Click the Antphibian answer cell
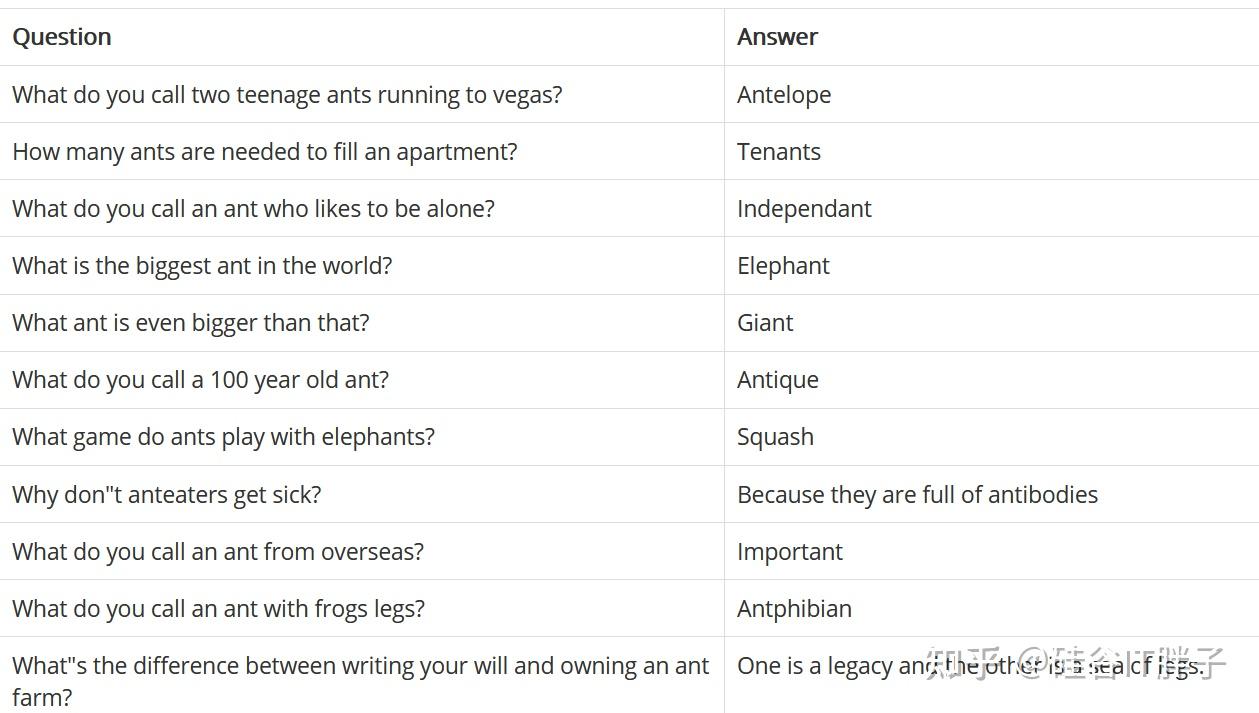 click(x=794, y=609)
